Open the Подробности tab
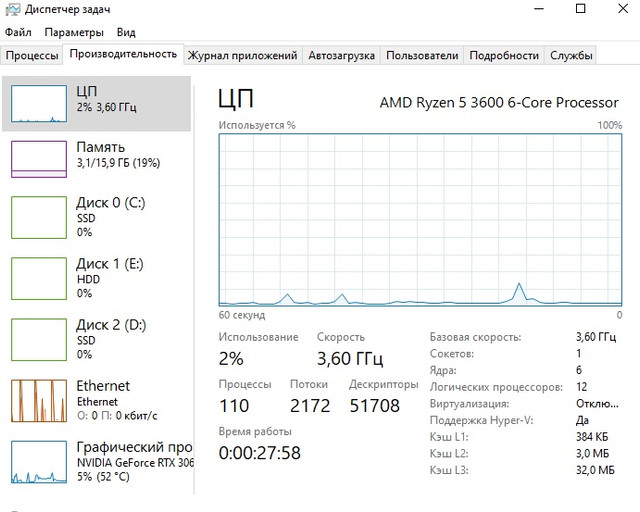This screenshot has height=512, width=640. coord(504,56)
